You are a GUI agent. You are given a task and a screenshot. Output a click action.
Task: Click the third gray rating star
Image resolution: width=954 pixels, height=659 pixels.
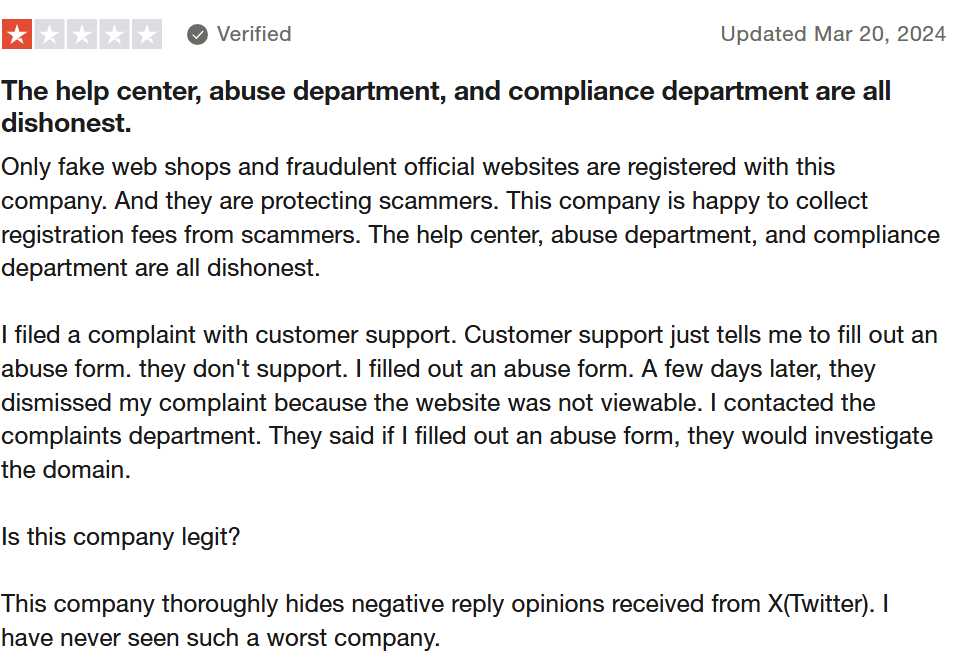pos(81,35)
